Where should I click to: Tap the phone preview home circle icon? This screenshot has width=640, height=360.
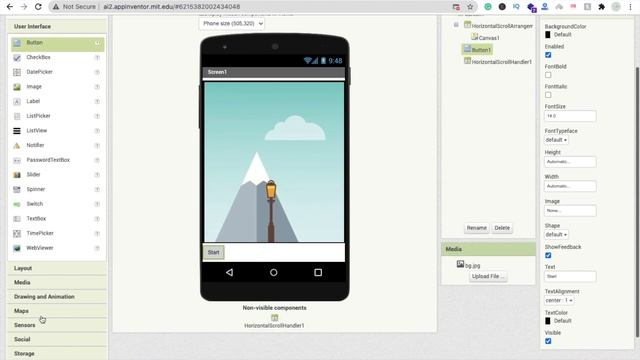pyautogui.click(x=273, y=272)
